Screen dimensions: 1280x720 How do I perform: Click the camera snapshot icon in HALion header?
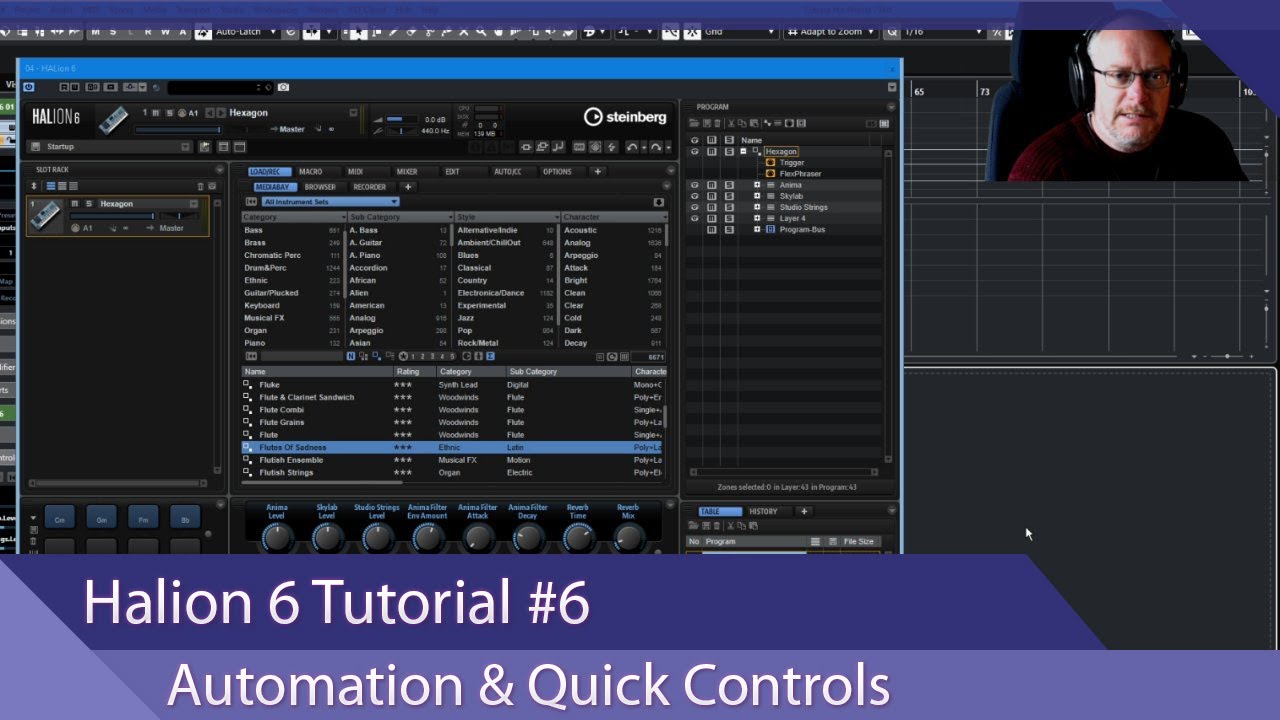283,87
